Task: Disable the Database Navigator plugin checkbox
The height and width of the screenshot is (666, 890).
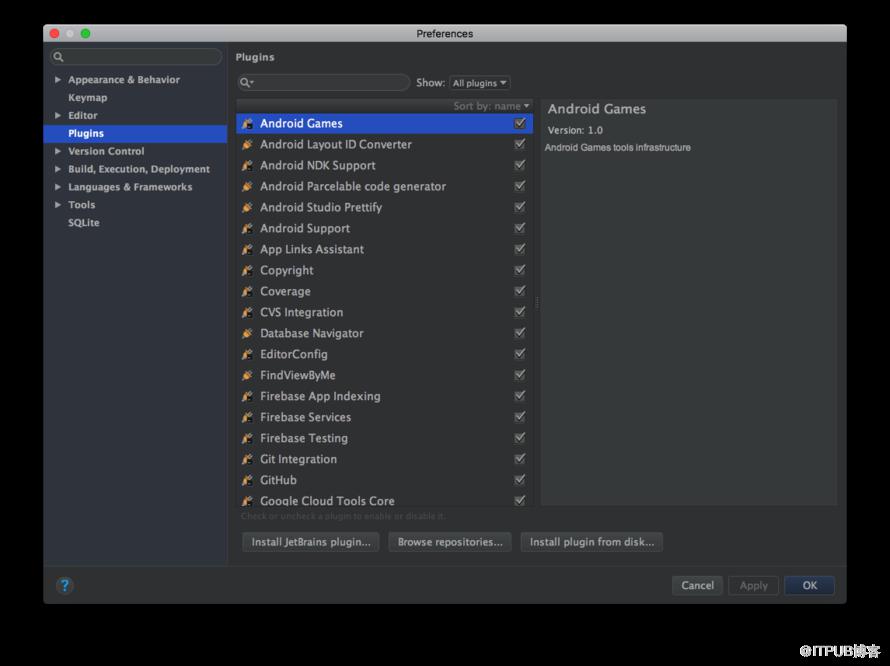Action: click(x=519, y=333)
